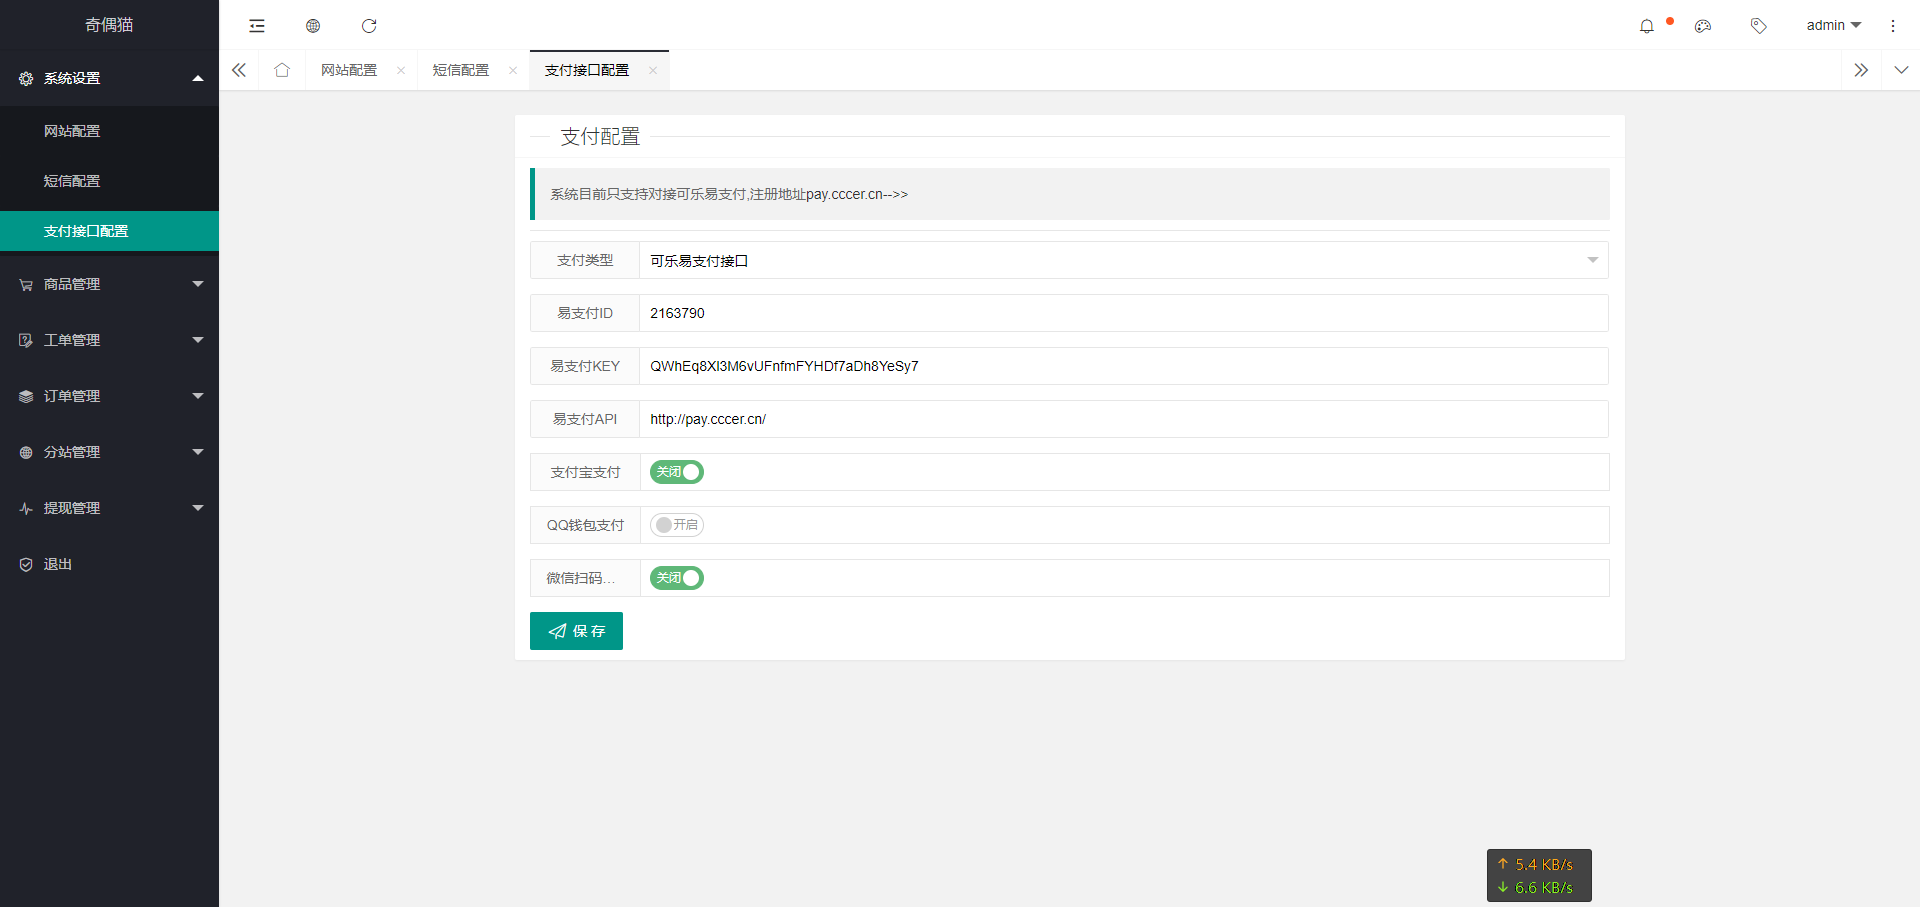
Task: Click the 奇偶猫 logo title
Action: [x=109, y=25]
